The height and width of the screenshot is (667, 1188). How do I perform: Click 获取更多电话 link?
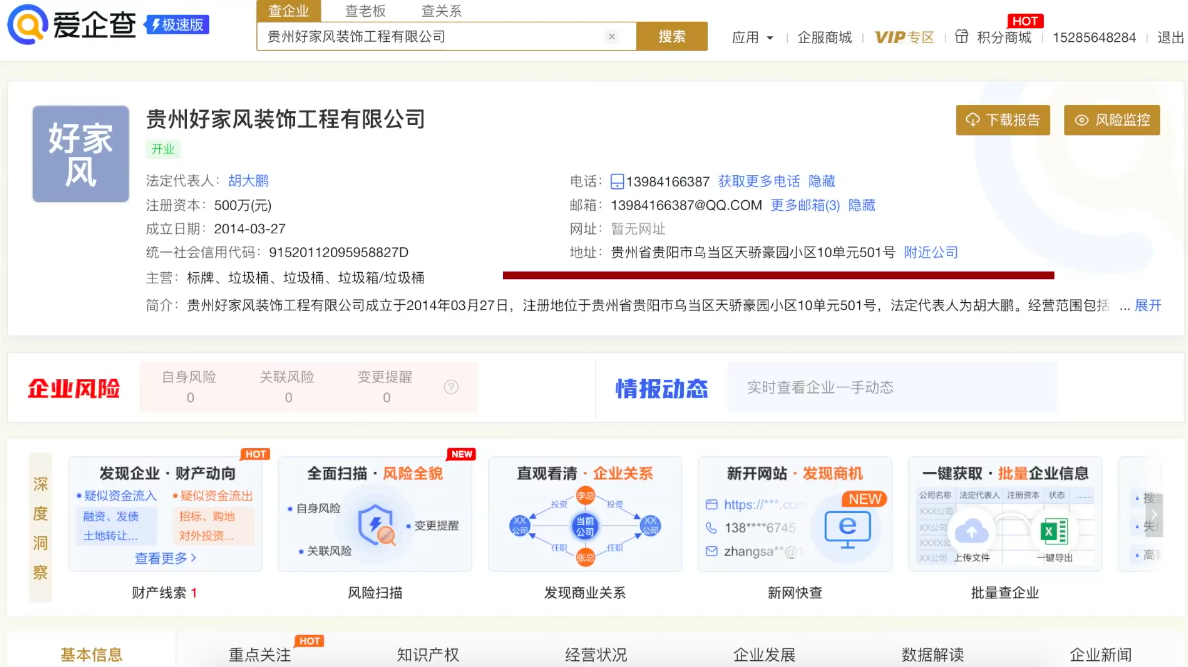(759, 181)
